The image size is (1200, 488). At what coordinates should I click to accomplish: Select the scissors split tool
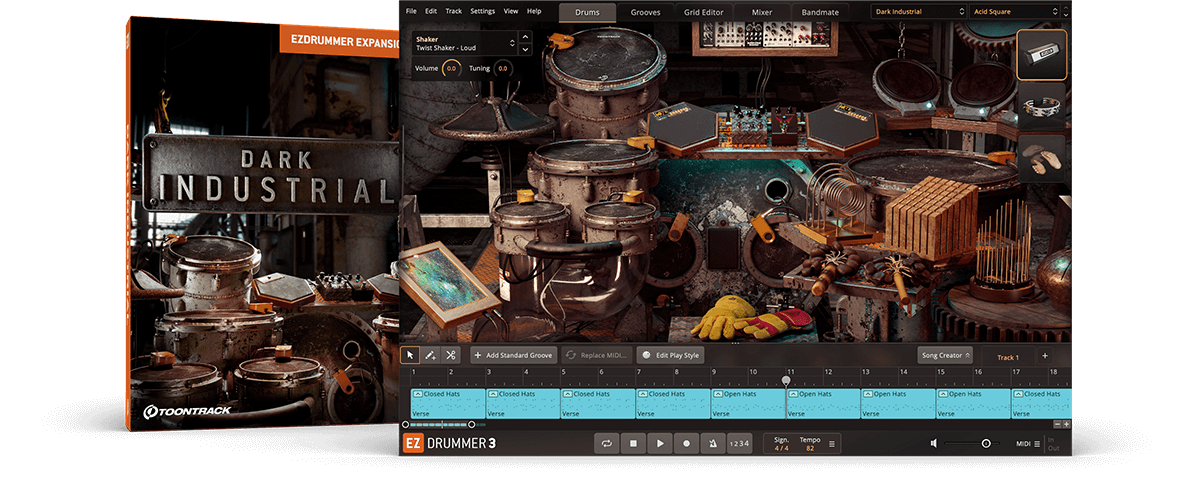coord(451,355)
